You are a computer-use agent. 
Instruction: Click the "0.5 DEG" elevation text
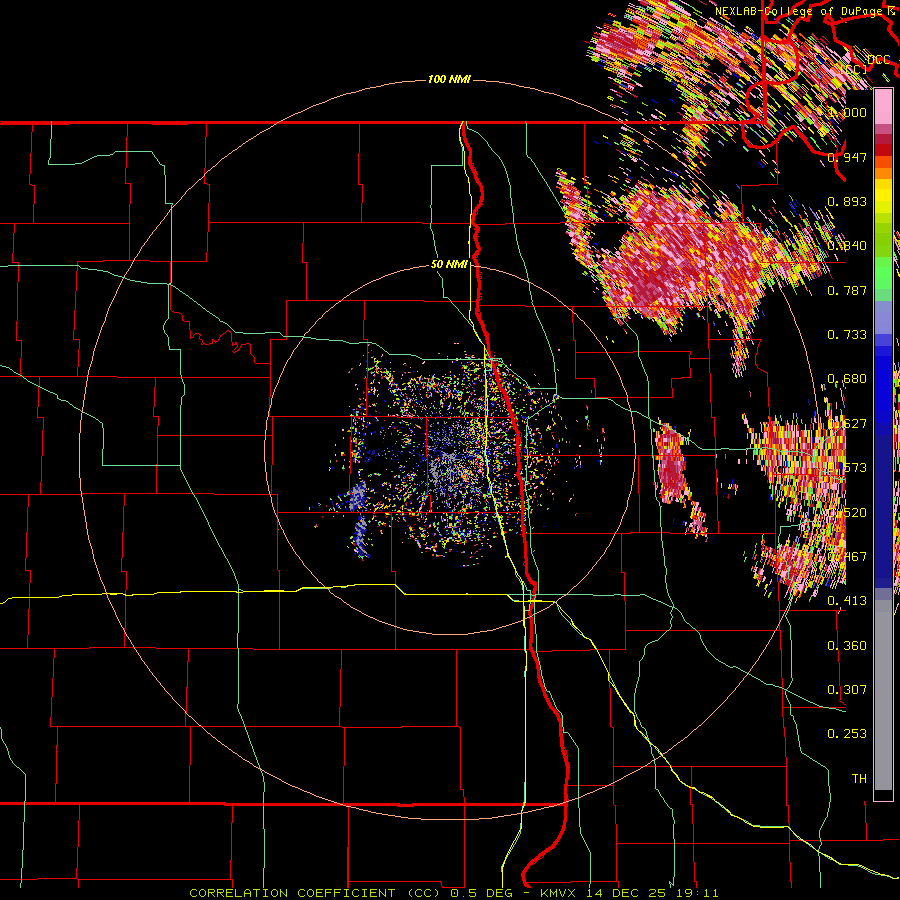[x=481, y=893]
